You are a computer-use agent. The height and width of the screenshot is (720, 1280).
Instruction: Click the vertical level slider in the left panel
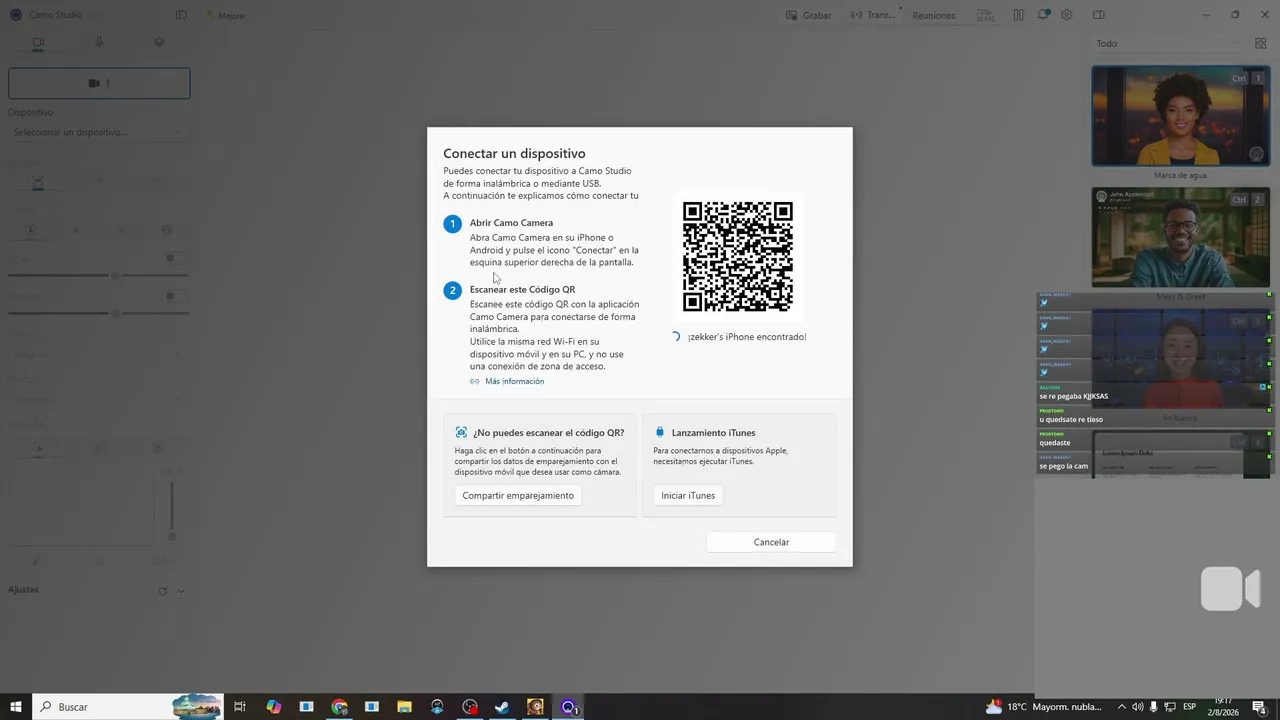[172, 510]
